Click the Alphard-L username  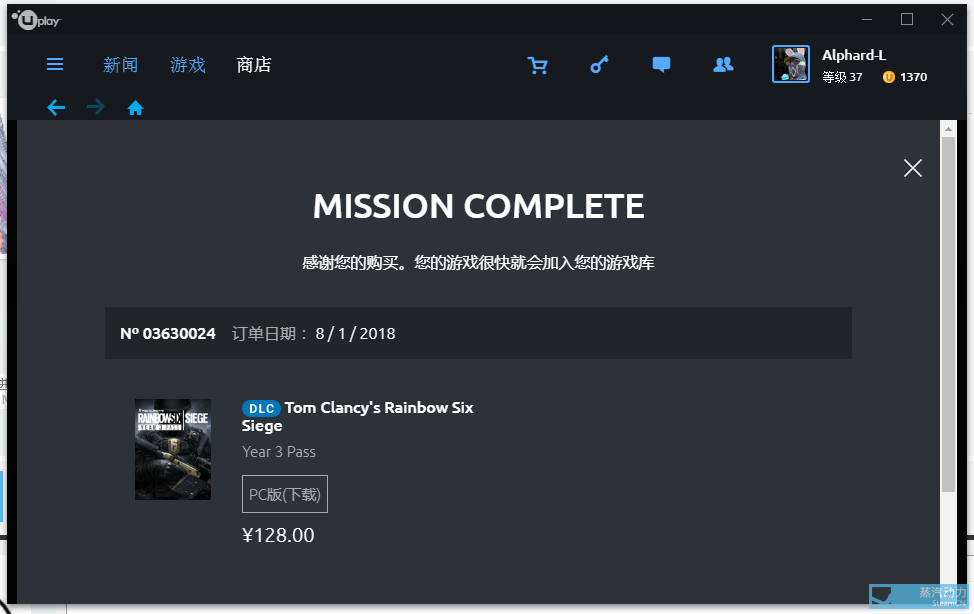pyautogui.click(x=853, y=55)
